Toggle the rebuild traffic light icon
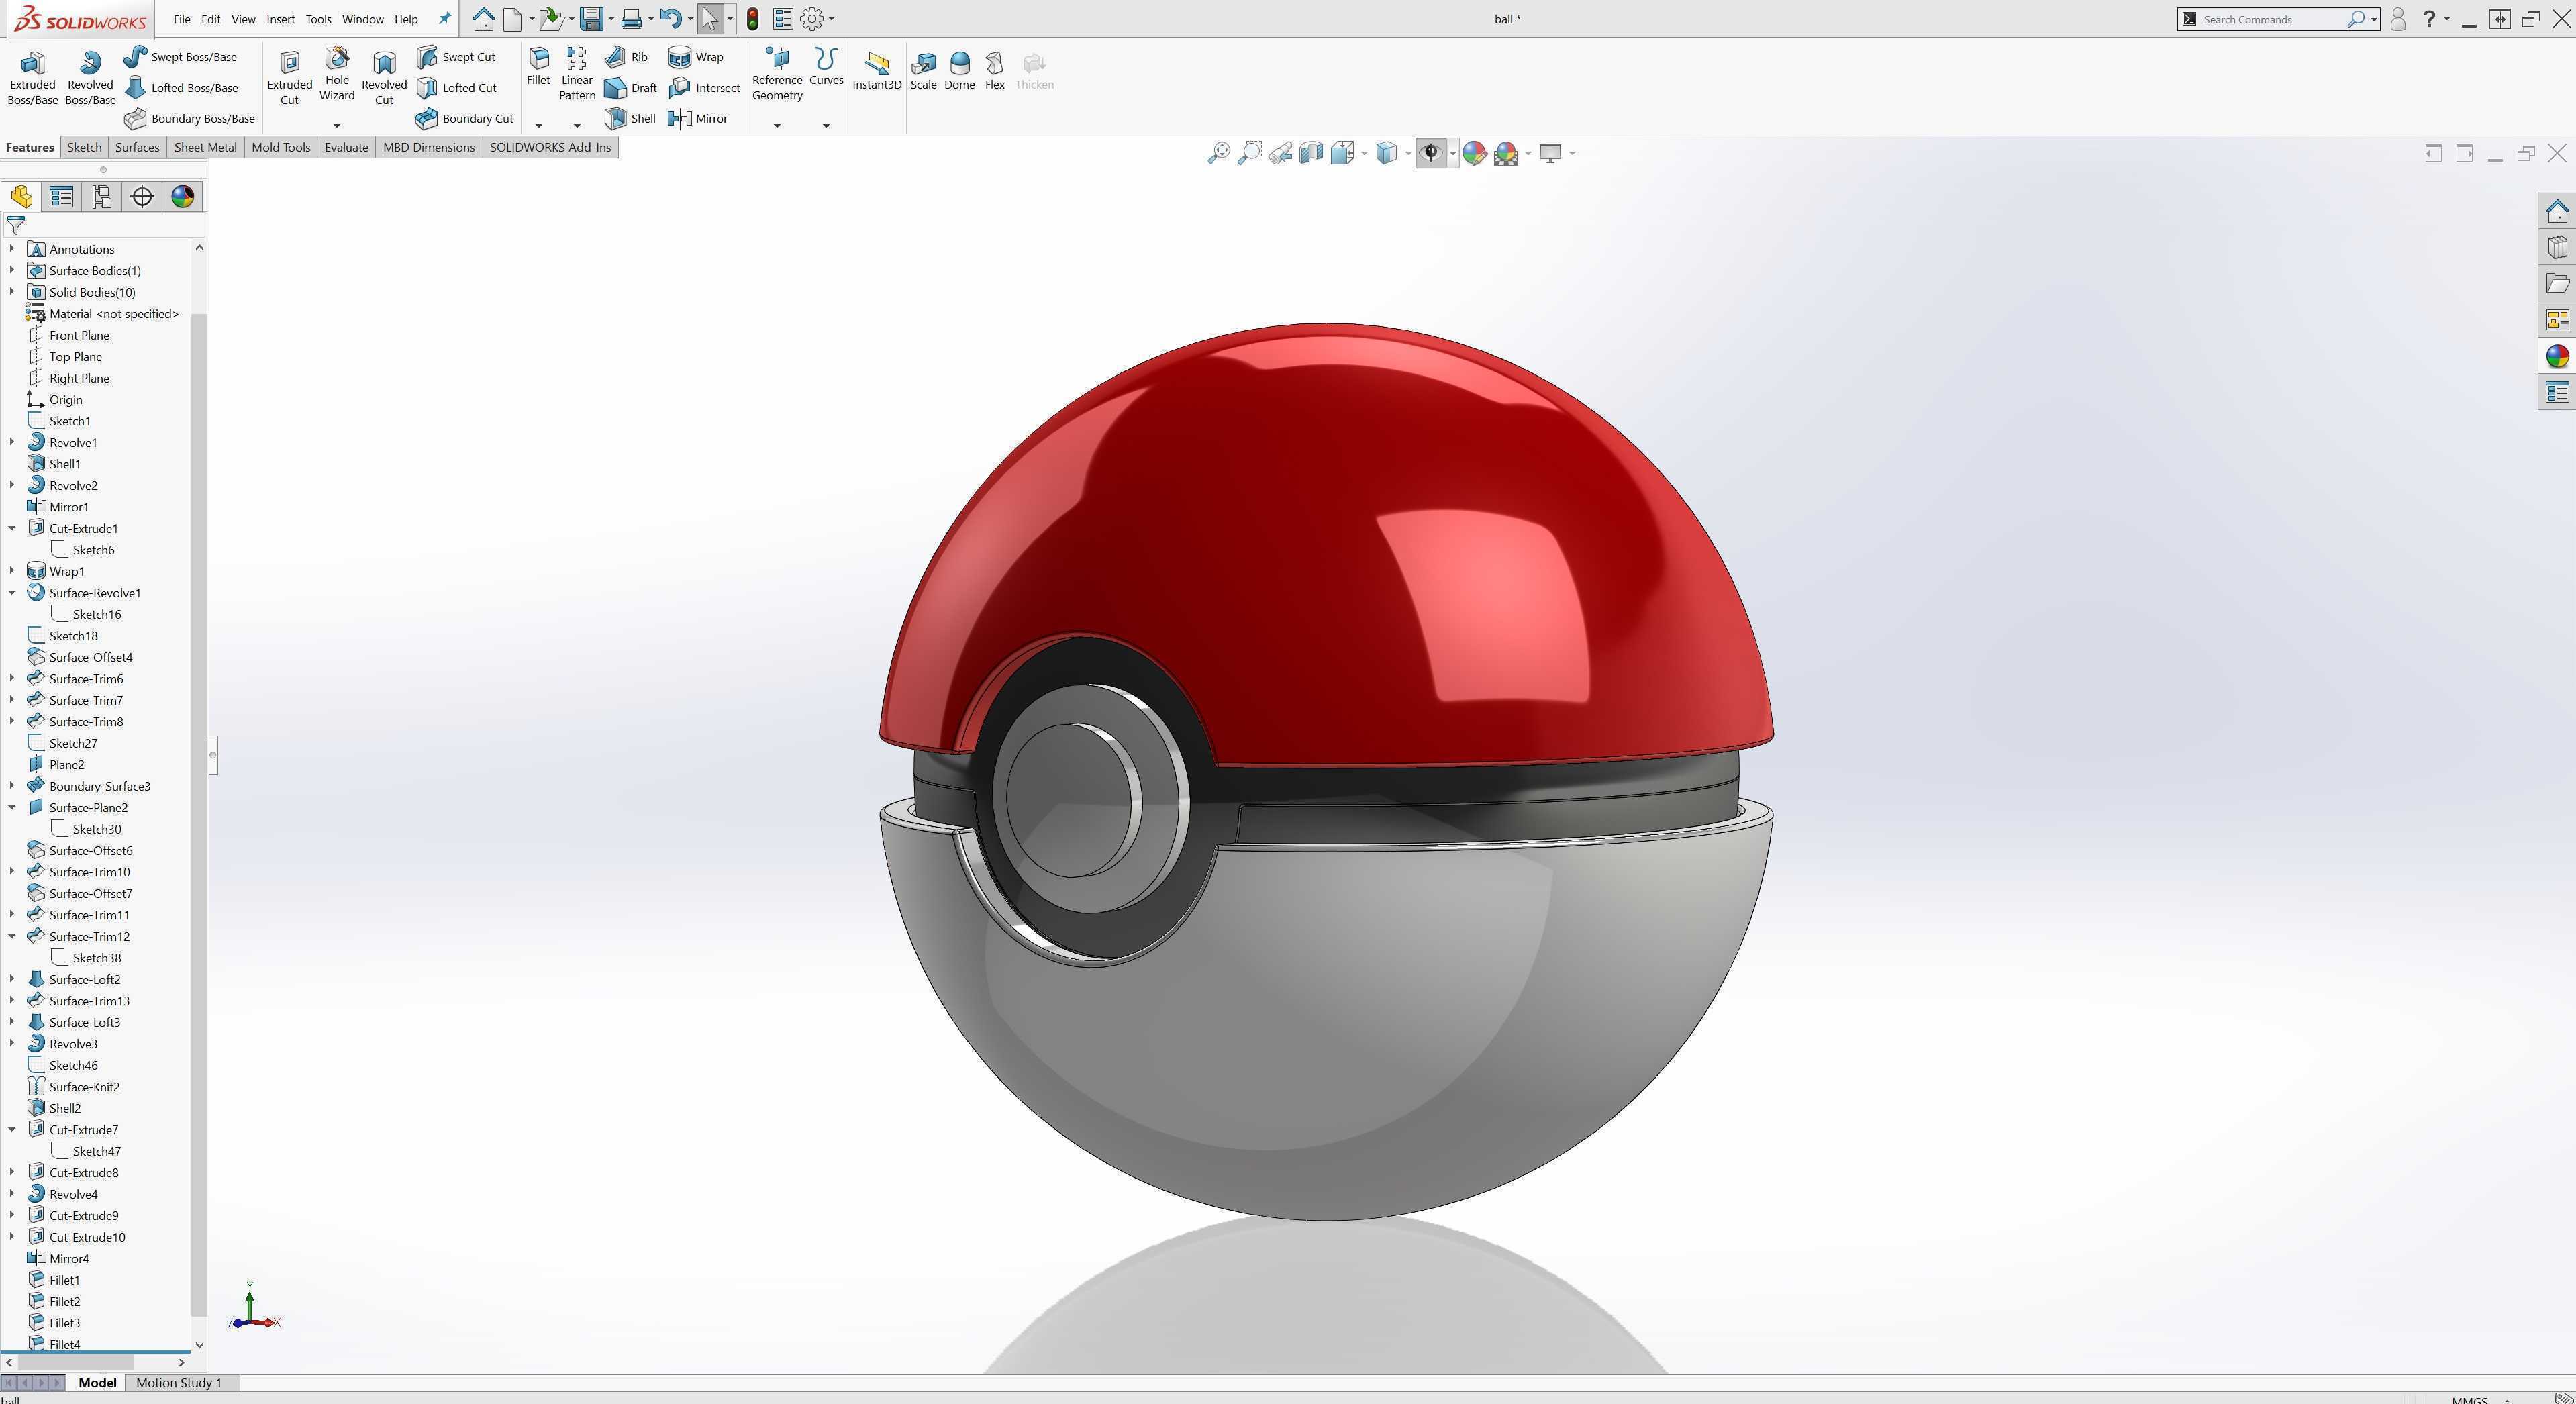The height and width of the screenshot is (1404, 2576). click(x=753, y=19)
